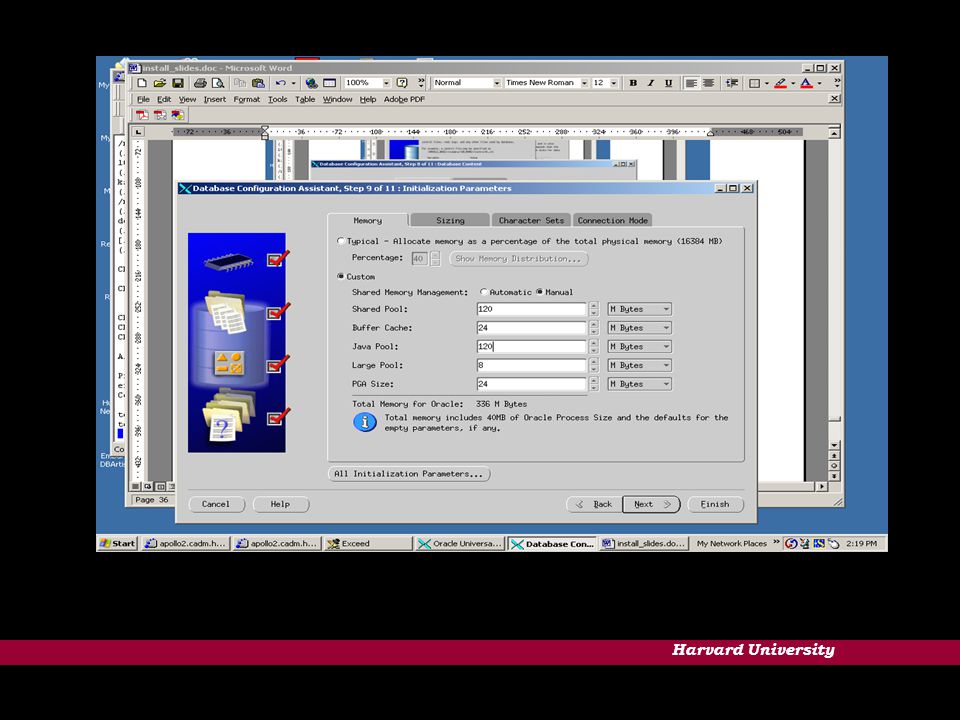Open the Large Pool M Bytes unit dropdown
The height and width of the screenshot is (720, 960).
coord(640,365)
